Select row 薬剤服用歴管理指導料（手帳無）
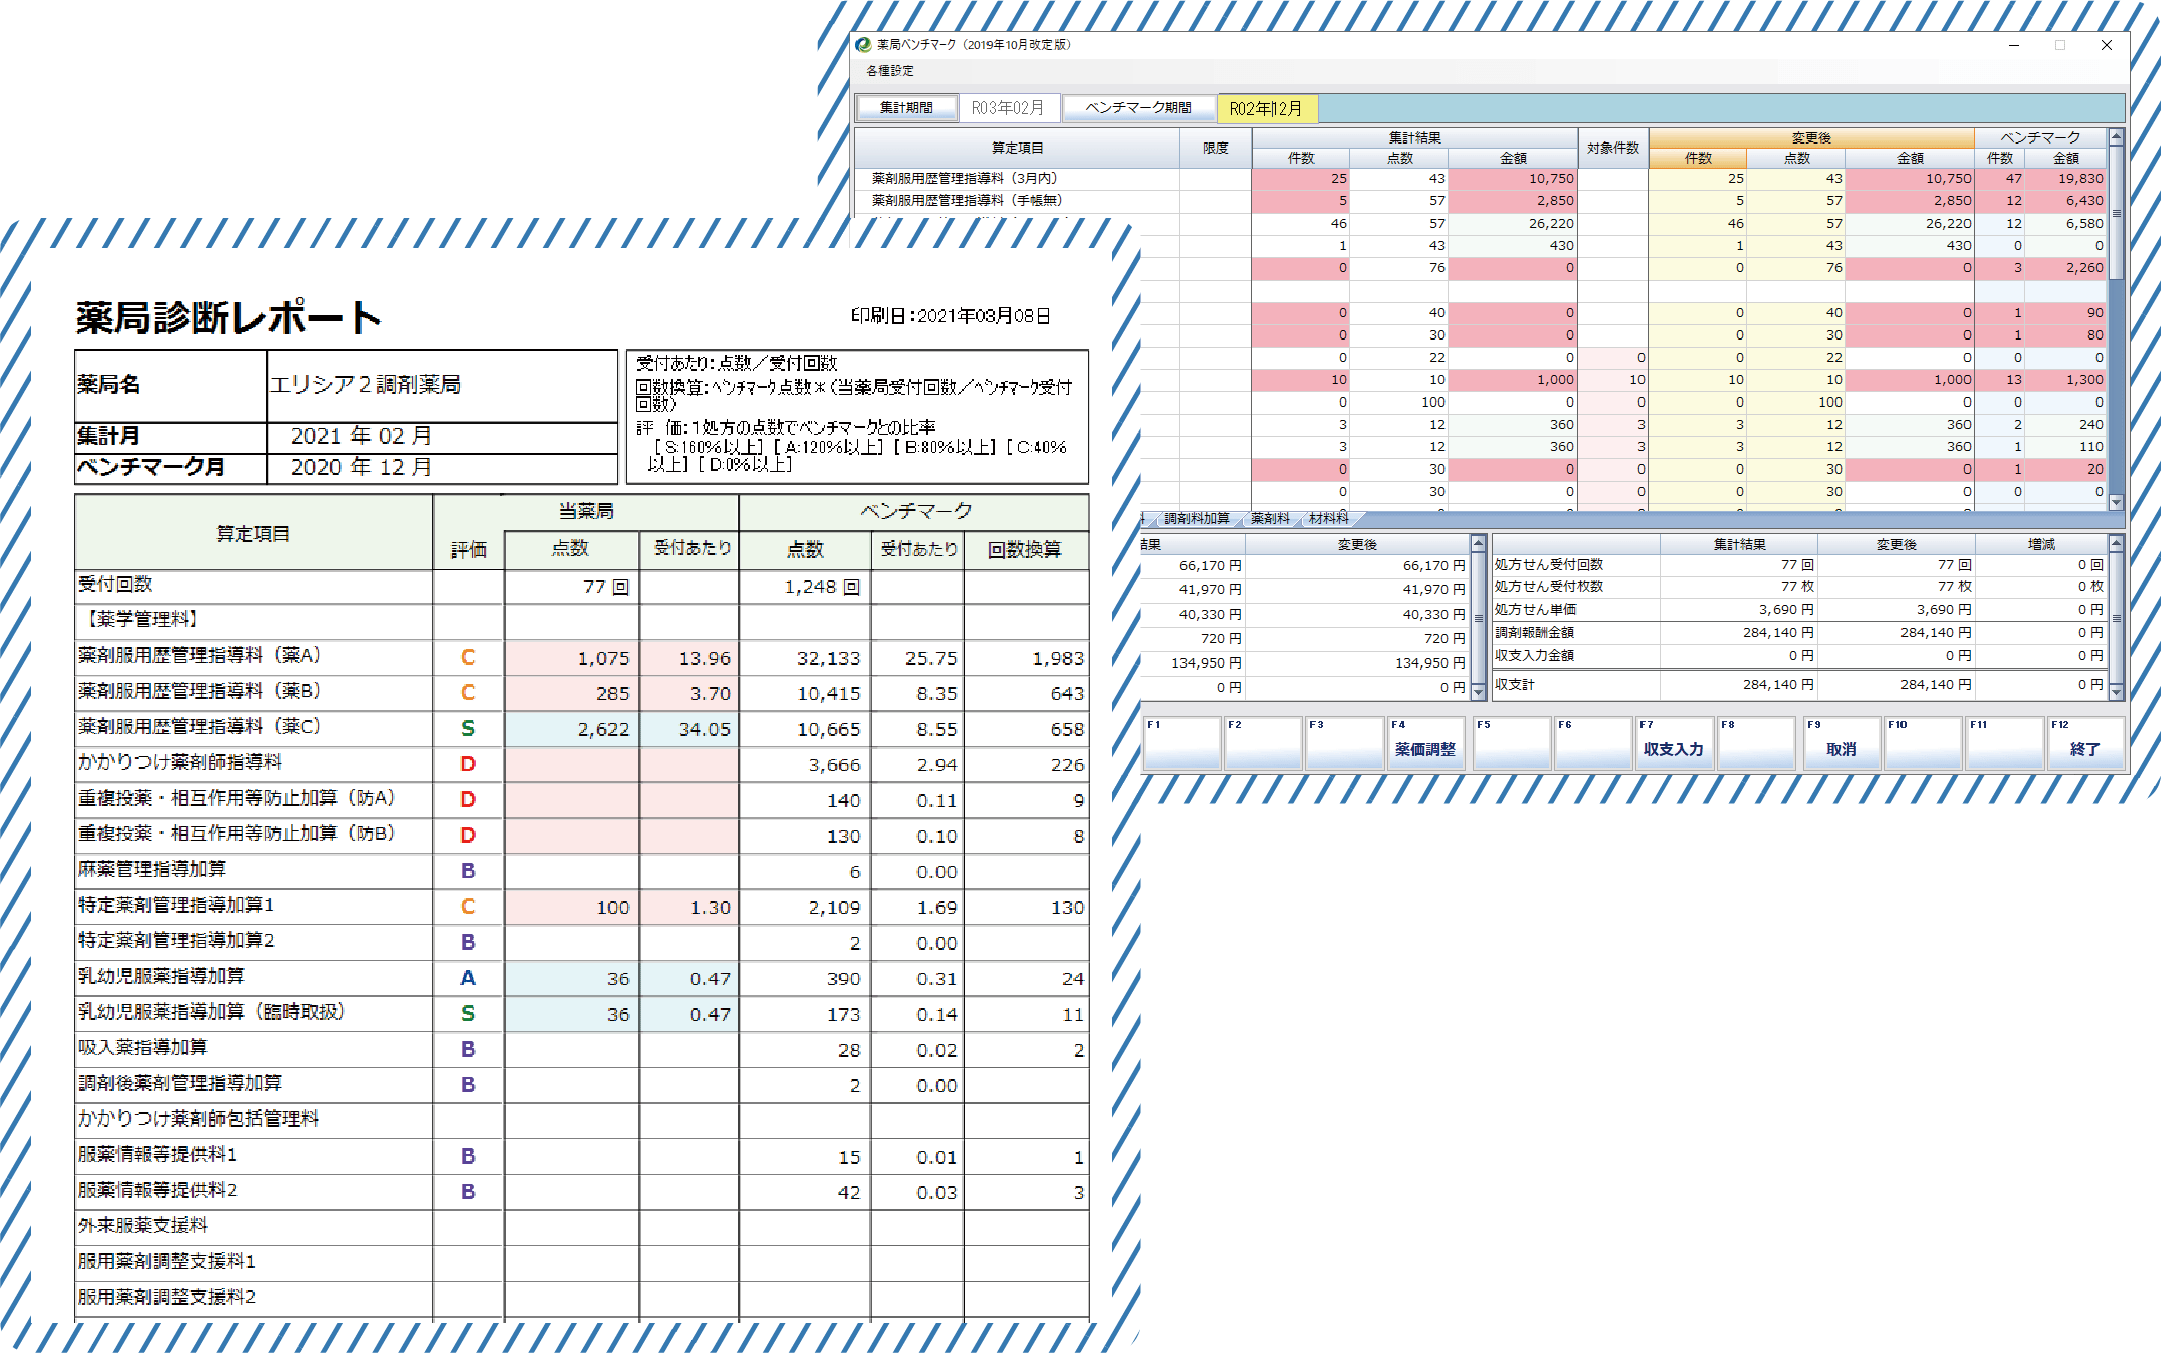This screenshot has width=2161, height=1353. [1017, 200]
